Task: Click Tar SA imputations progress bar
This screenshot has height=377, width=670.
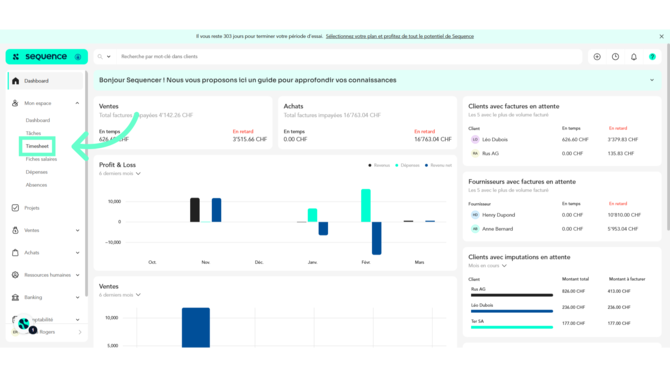Action: (512, 327)
